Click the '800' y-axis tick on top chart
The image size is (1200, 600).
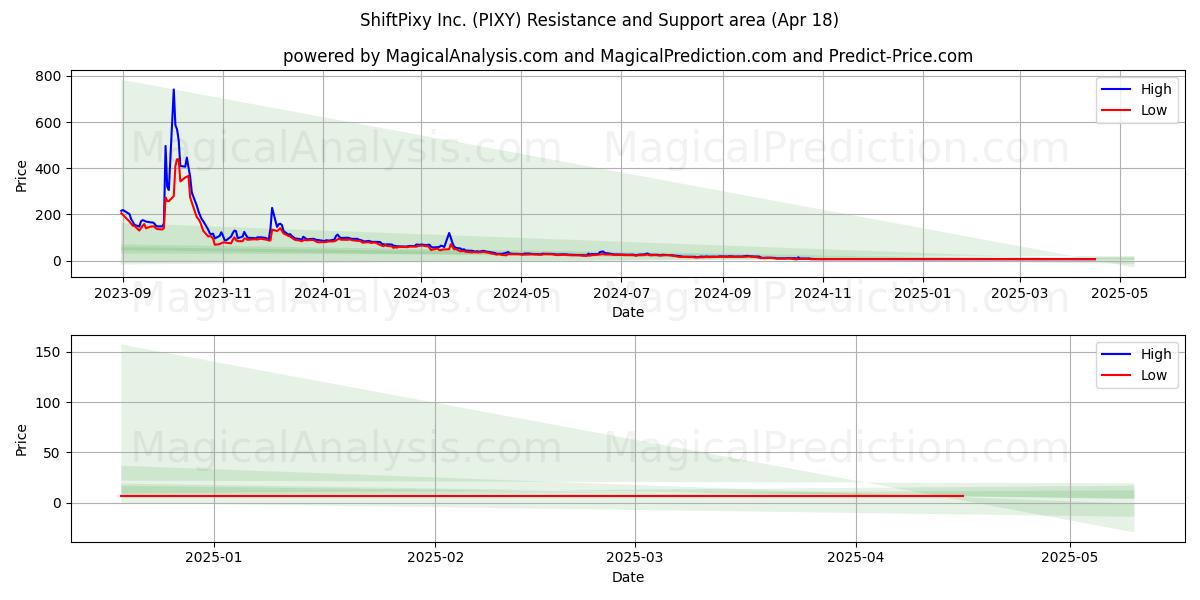point(50,76)
